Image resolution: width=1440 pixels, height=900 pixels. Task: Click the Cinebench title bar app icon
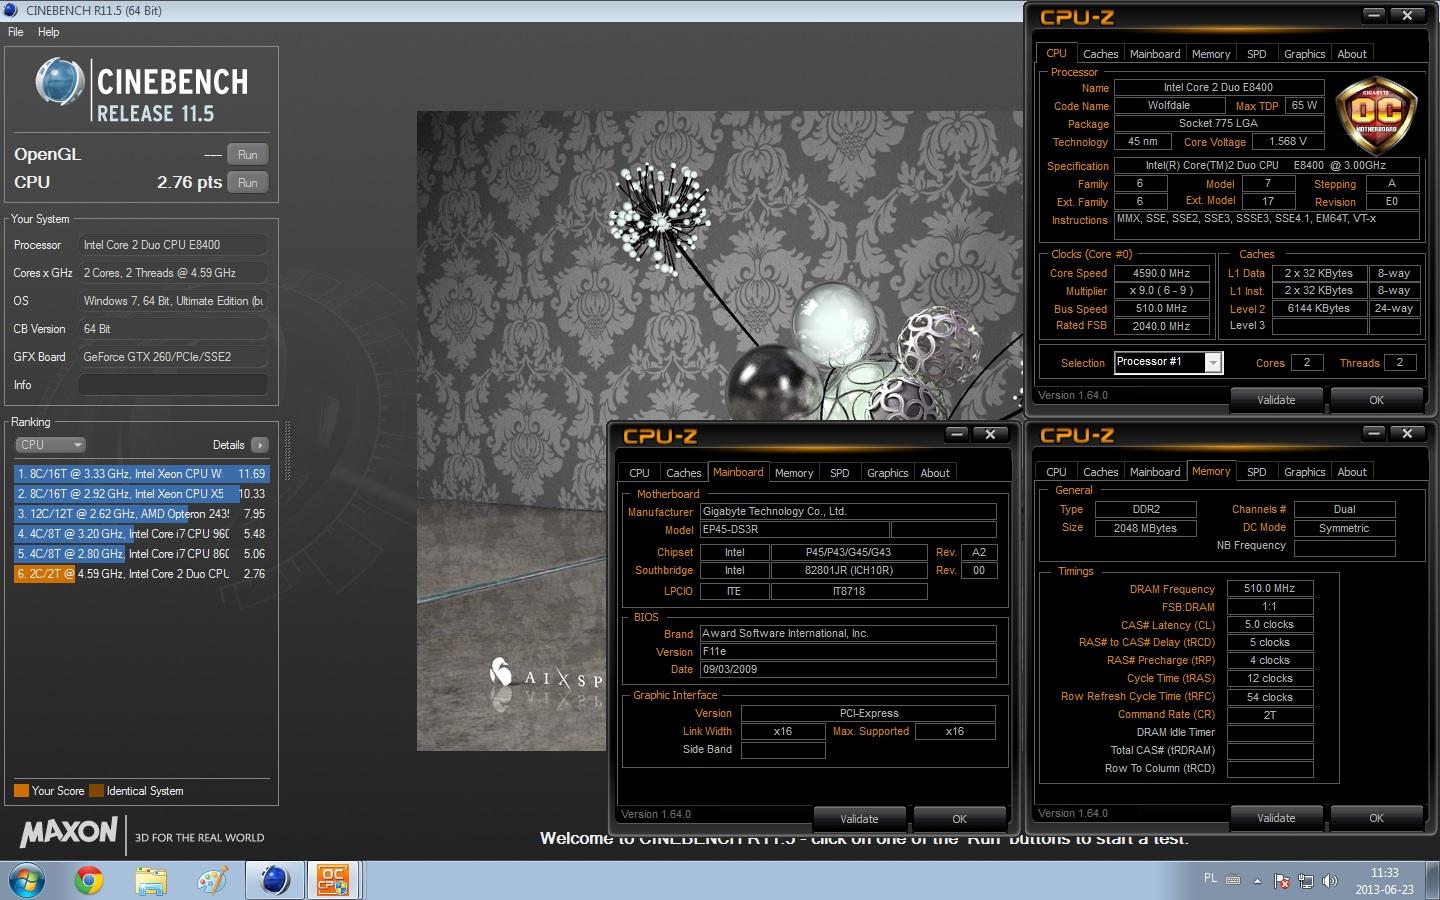tap(11, 10)
